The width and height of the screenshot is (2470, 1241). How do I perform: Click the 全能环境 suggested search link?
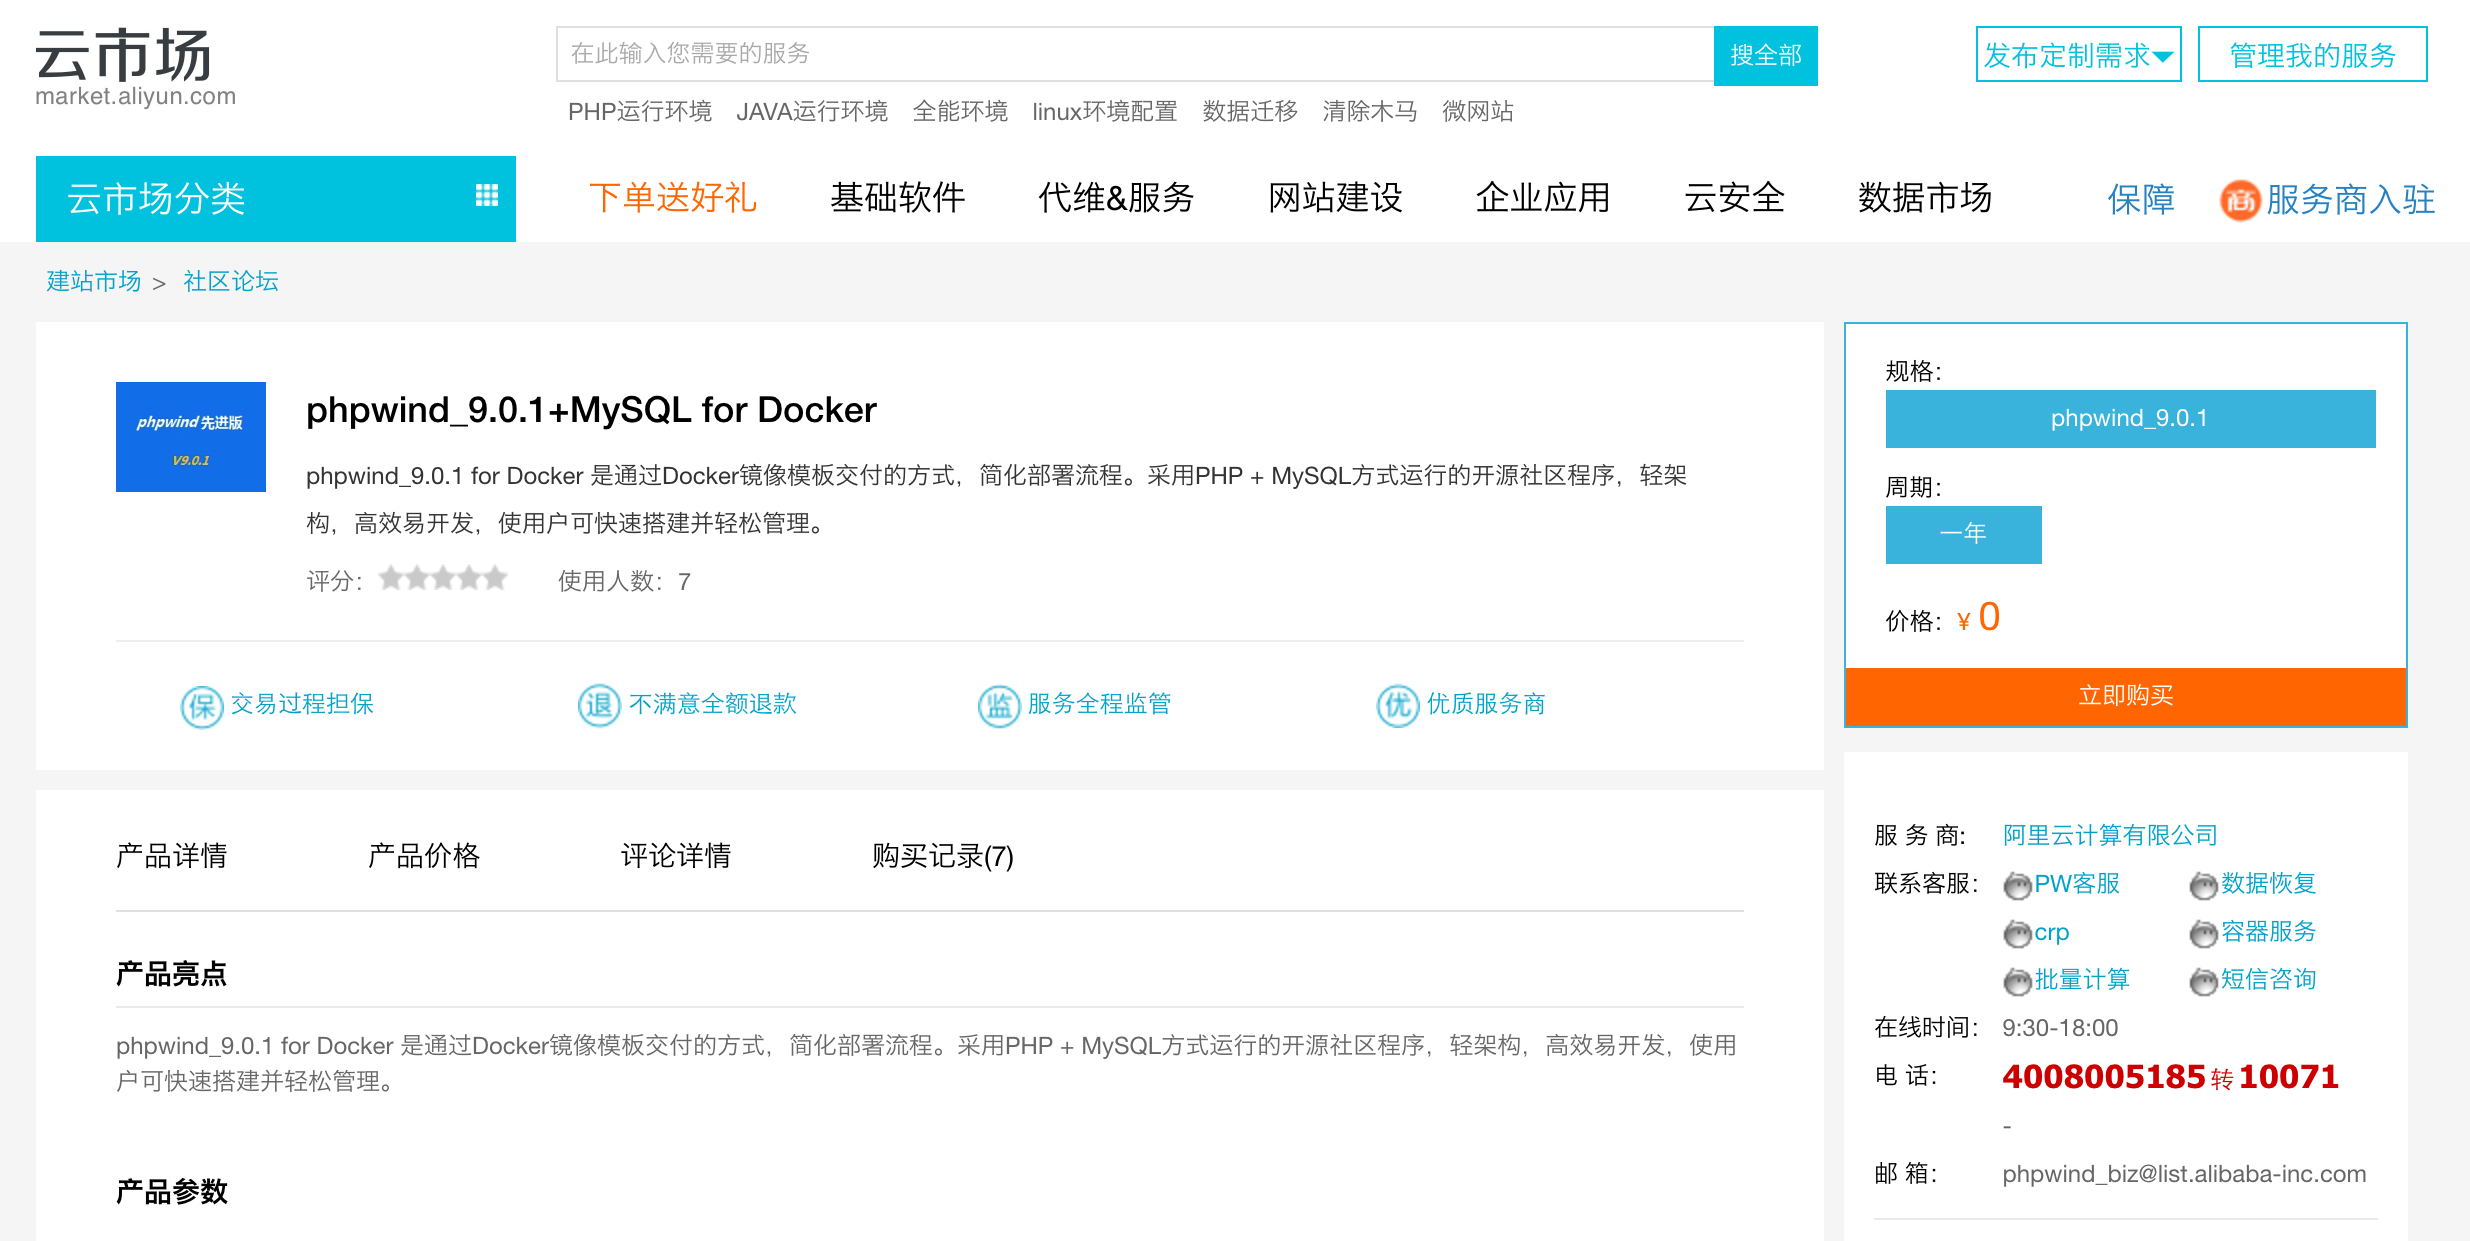[960, 111]
